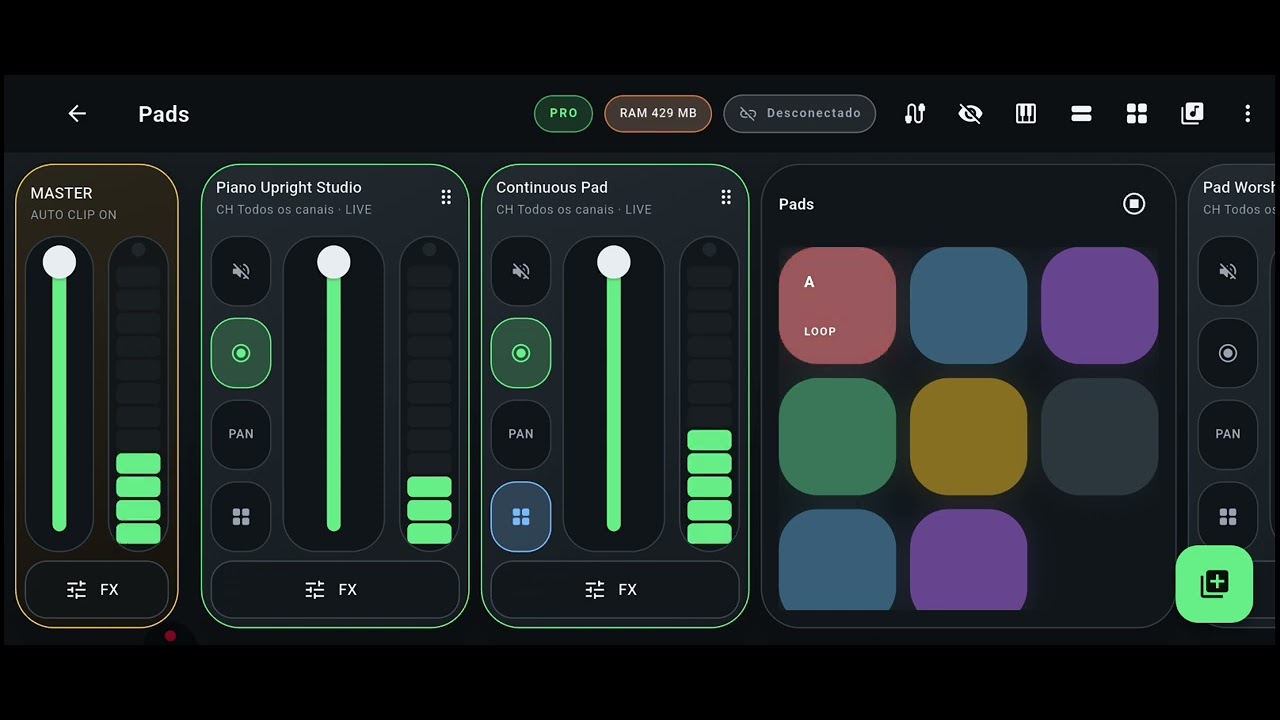Click the Pads panel title

click(796, 204)
